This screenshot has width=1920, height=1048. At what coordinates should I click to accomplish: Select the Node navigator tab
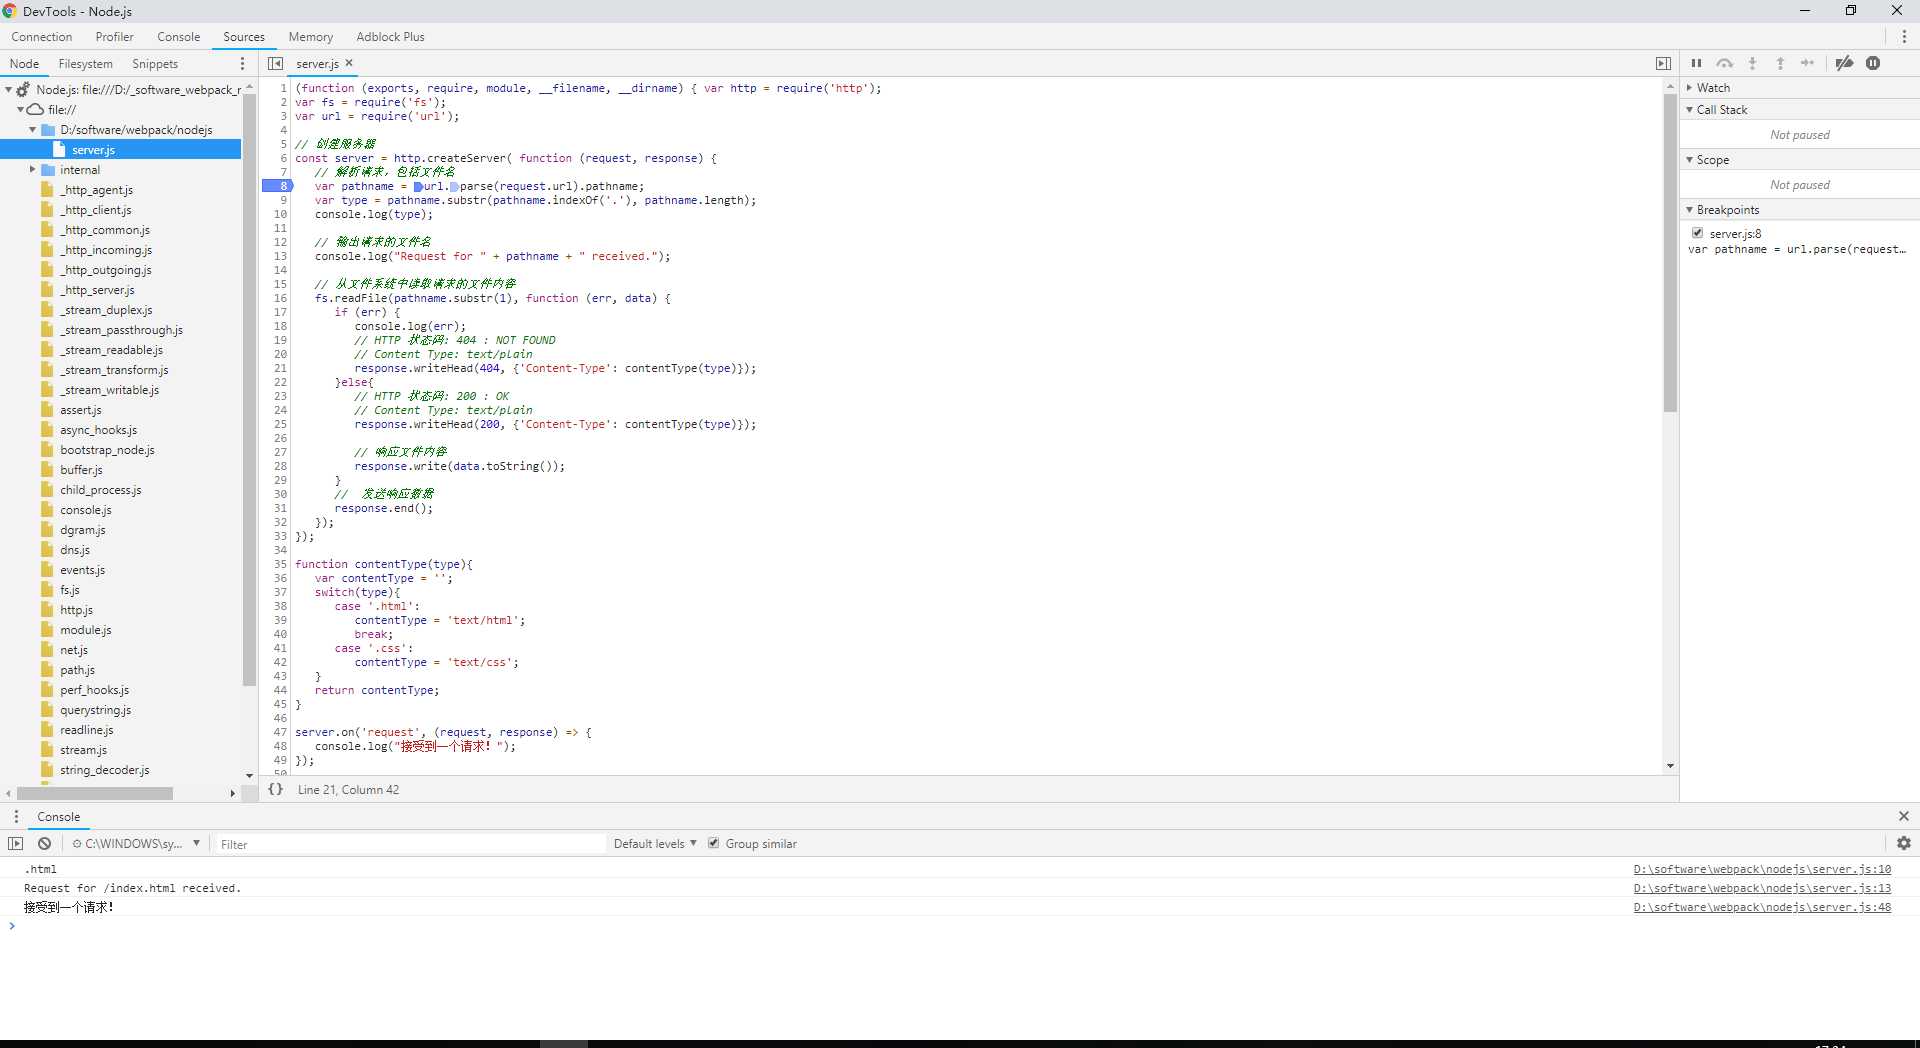[x=24, y=63]
